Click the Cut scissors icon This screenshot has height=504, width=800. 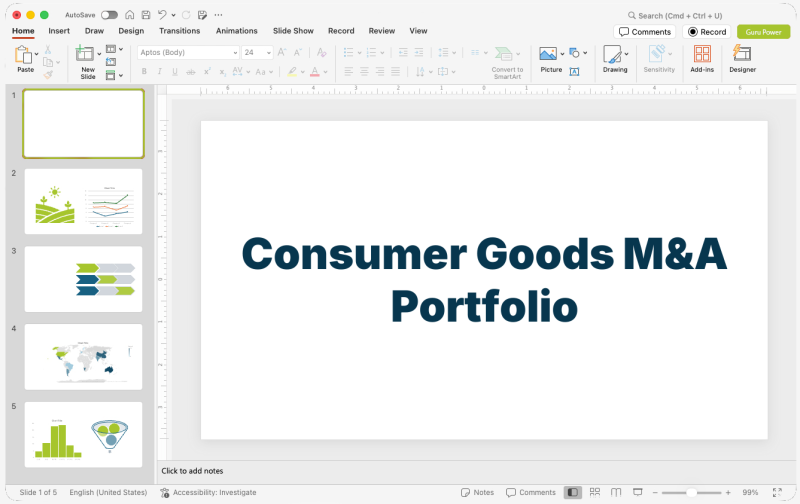coord(48,49)
